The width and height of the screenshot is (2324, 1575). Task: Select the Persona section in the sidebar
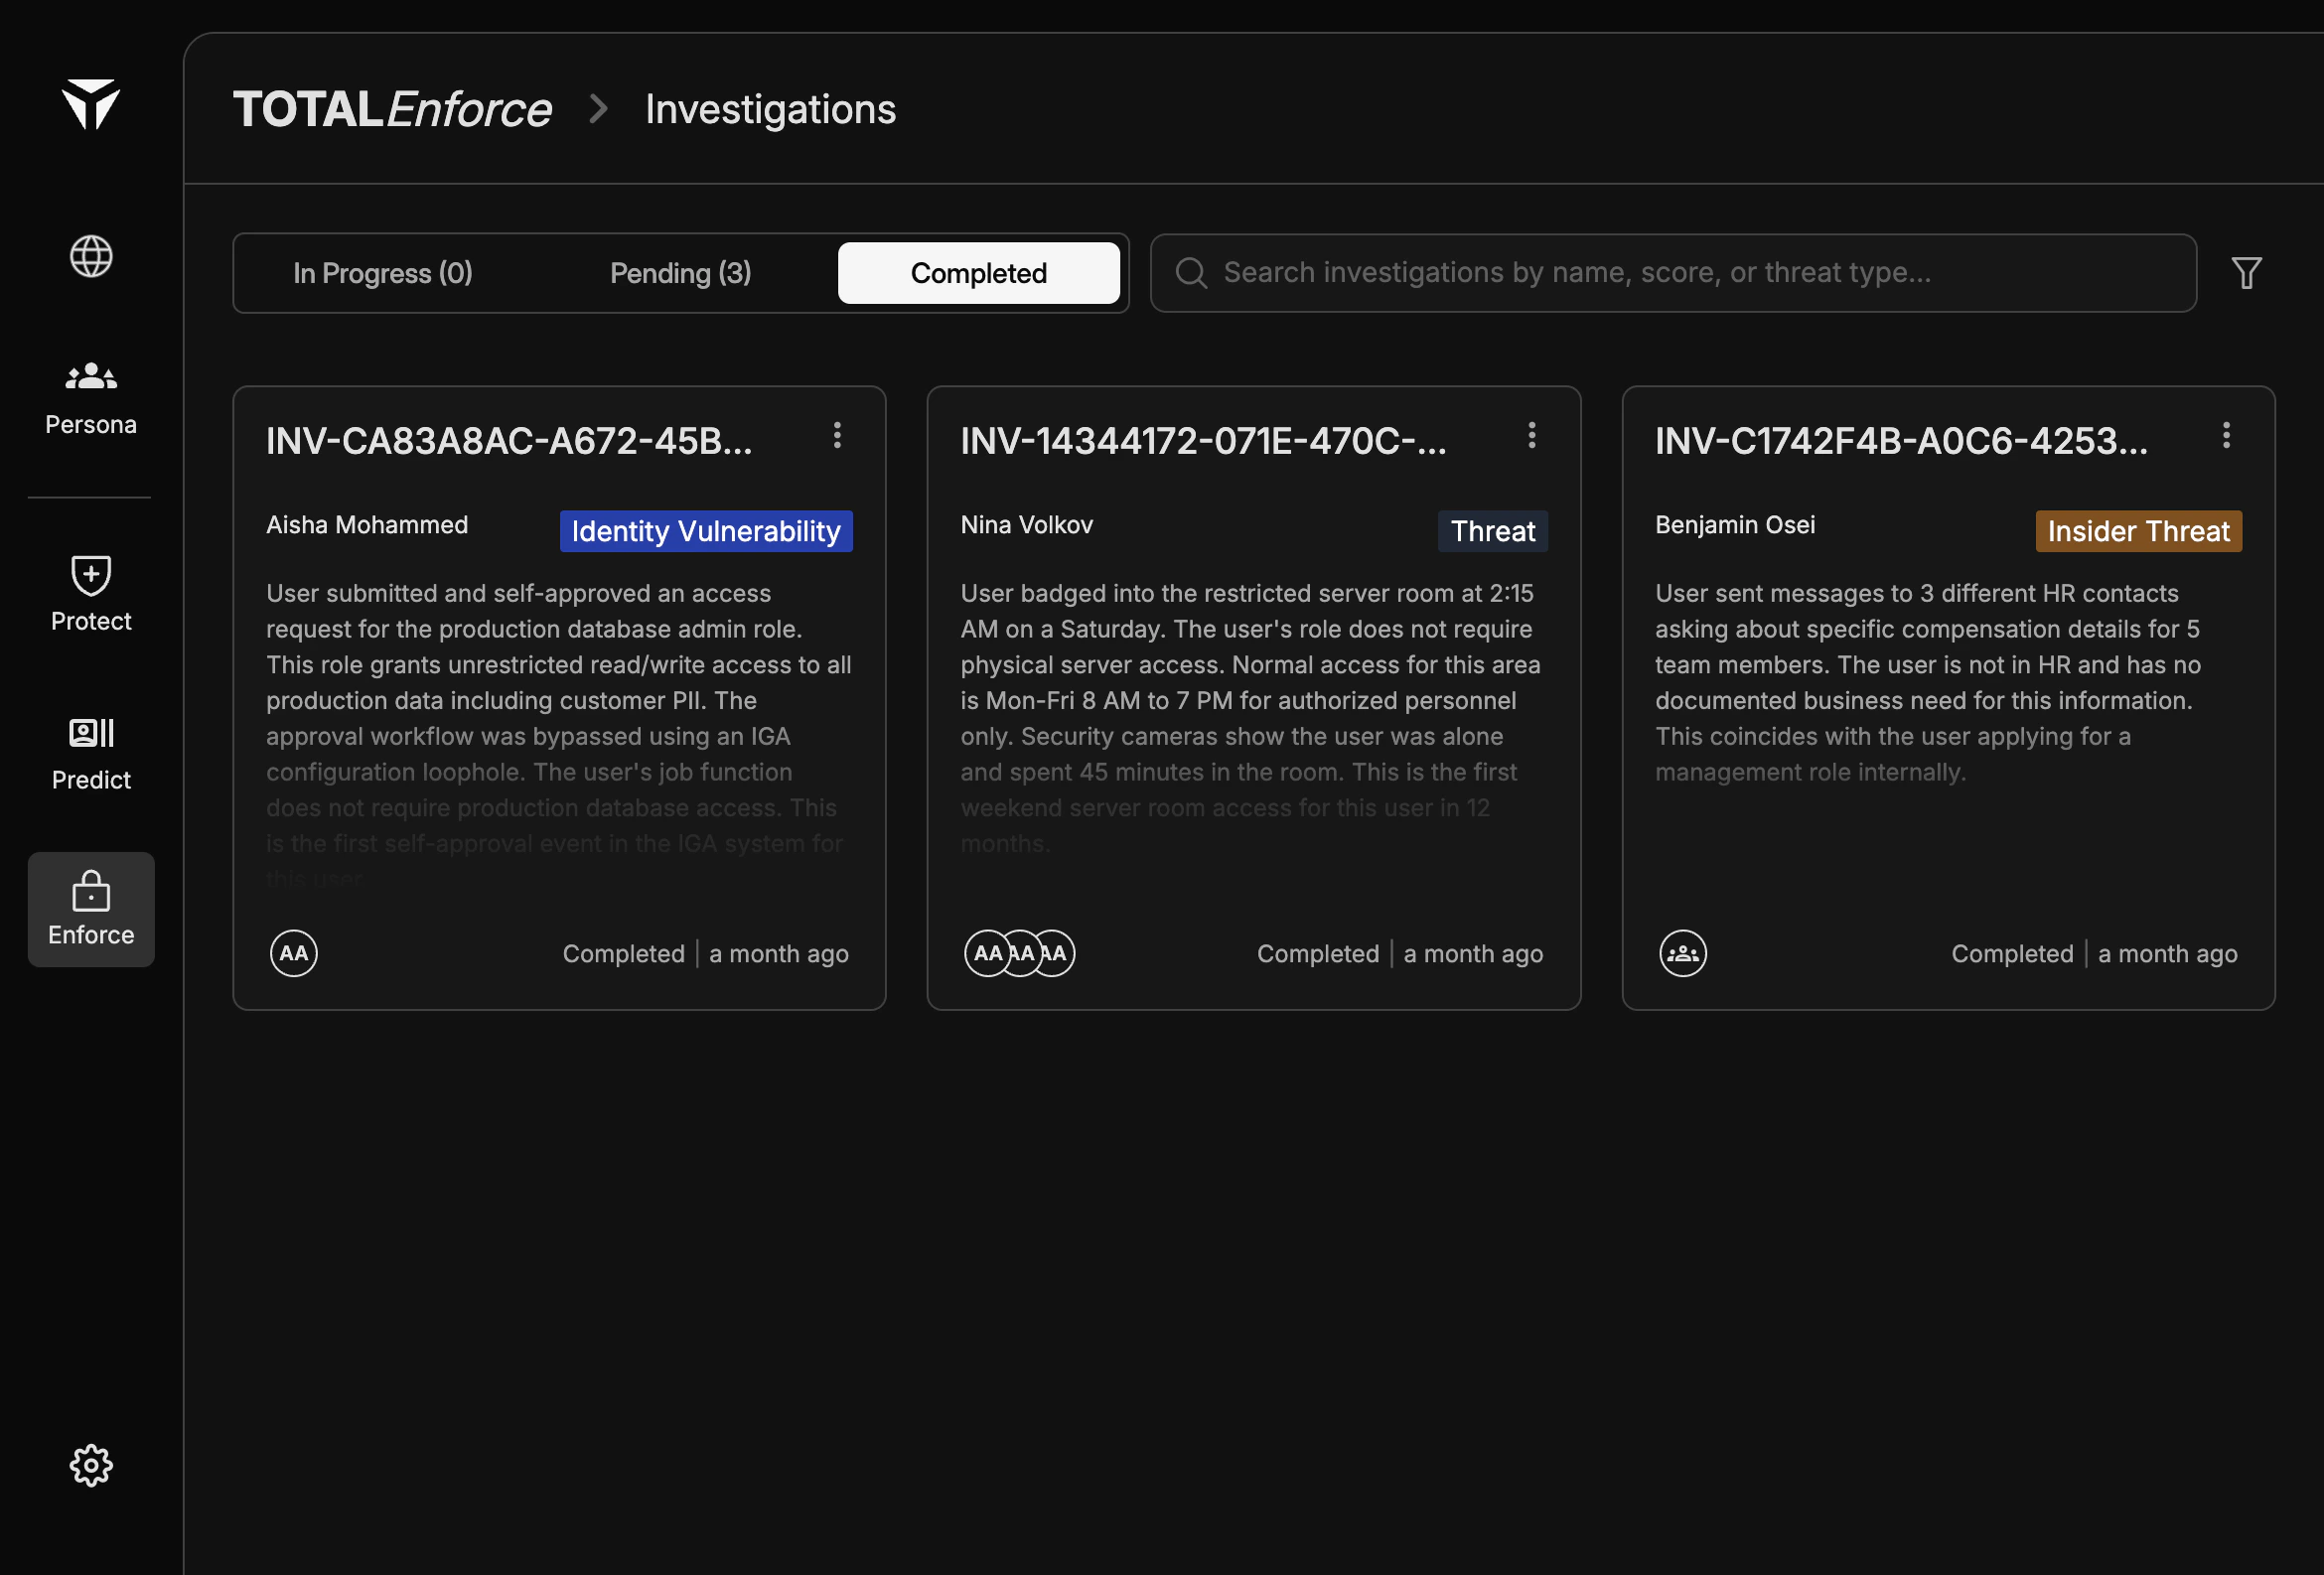90,398
